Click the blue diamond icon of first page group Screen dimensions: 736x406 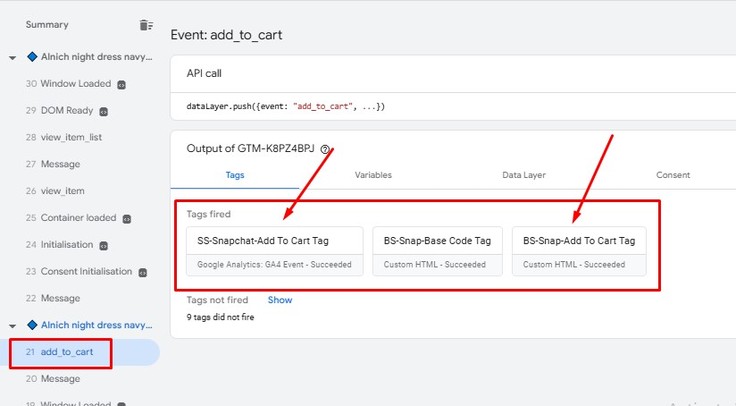(32, 58)
